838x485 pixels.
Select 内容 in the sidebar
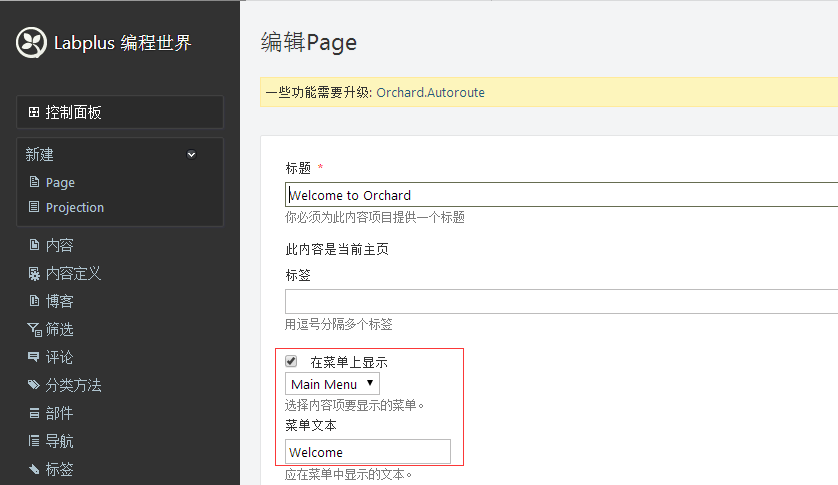click(x=59, y=245)
